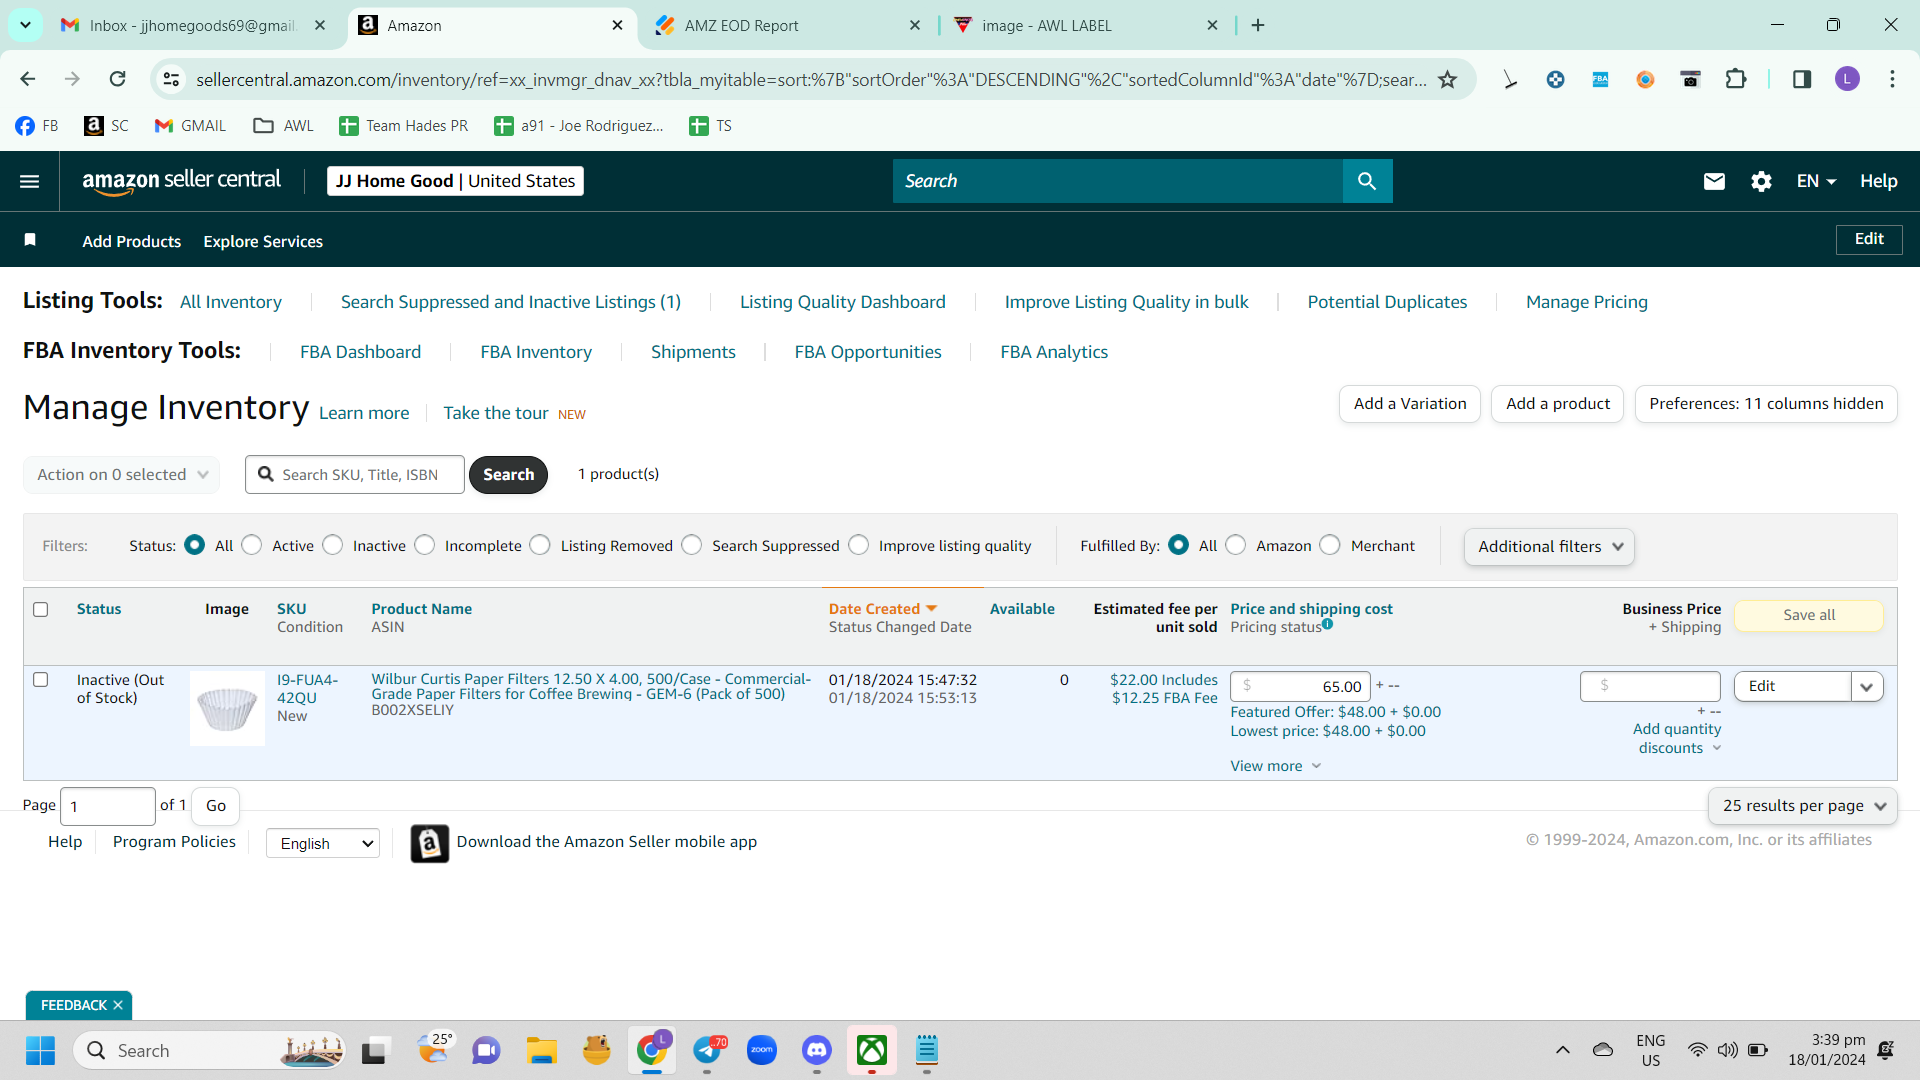
Task: Tick the select-all checkbox in table header
Action: 41,609
